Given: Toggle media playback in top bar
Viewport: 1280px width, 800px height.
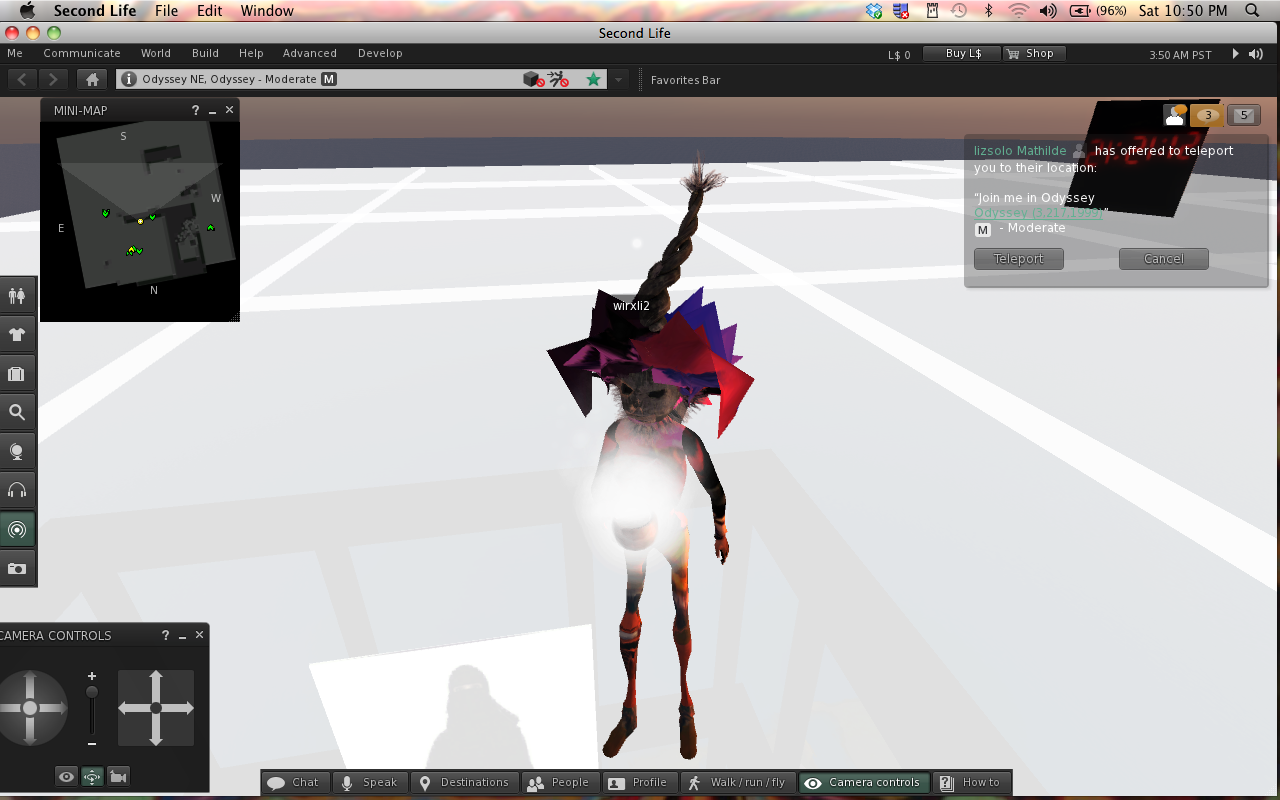Looking at the screenshot, I should pyautogui.click(x=1235, y=54).
